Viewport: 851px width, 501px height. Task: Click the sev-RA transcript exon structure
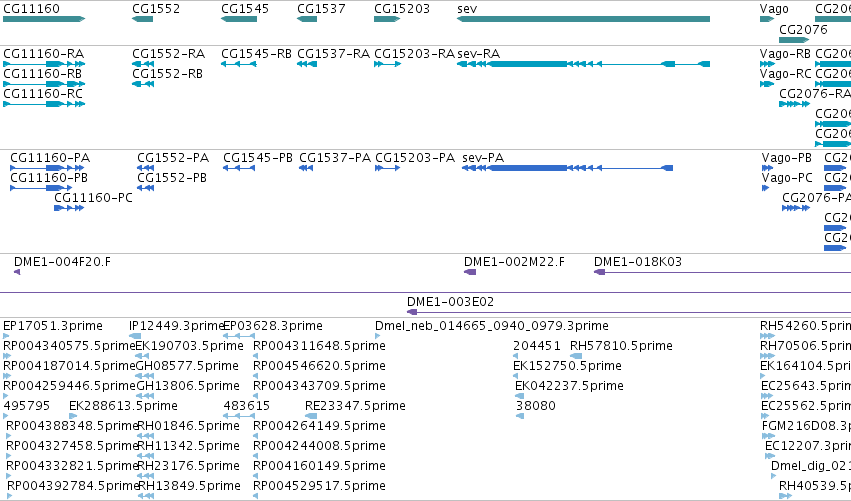point(583,64)
